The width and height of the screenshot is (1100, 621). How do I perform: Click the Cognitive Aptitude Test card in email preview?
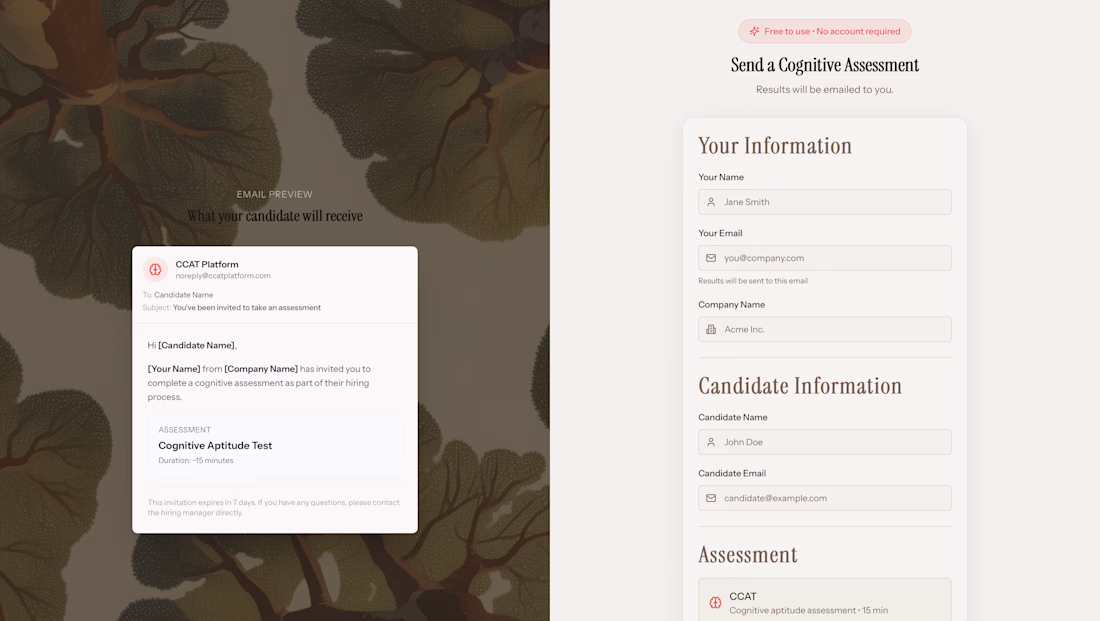[275, 445]
